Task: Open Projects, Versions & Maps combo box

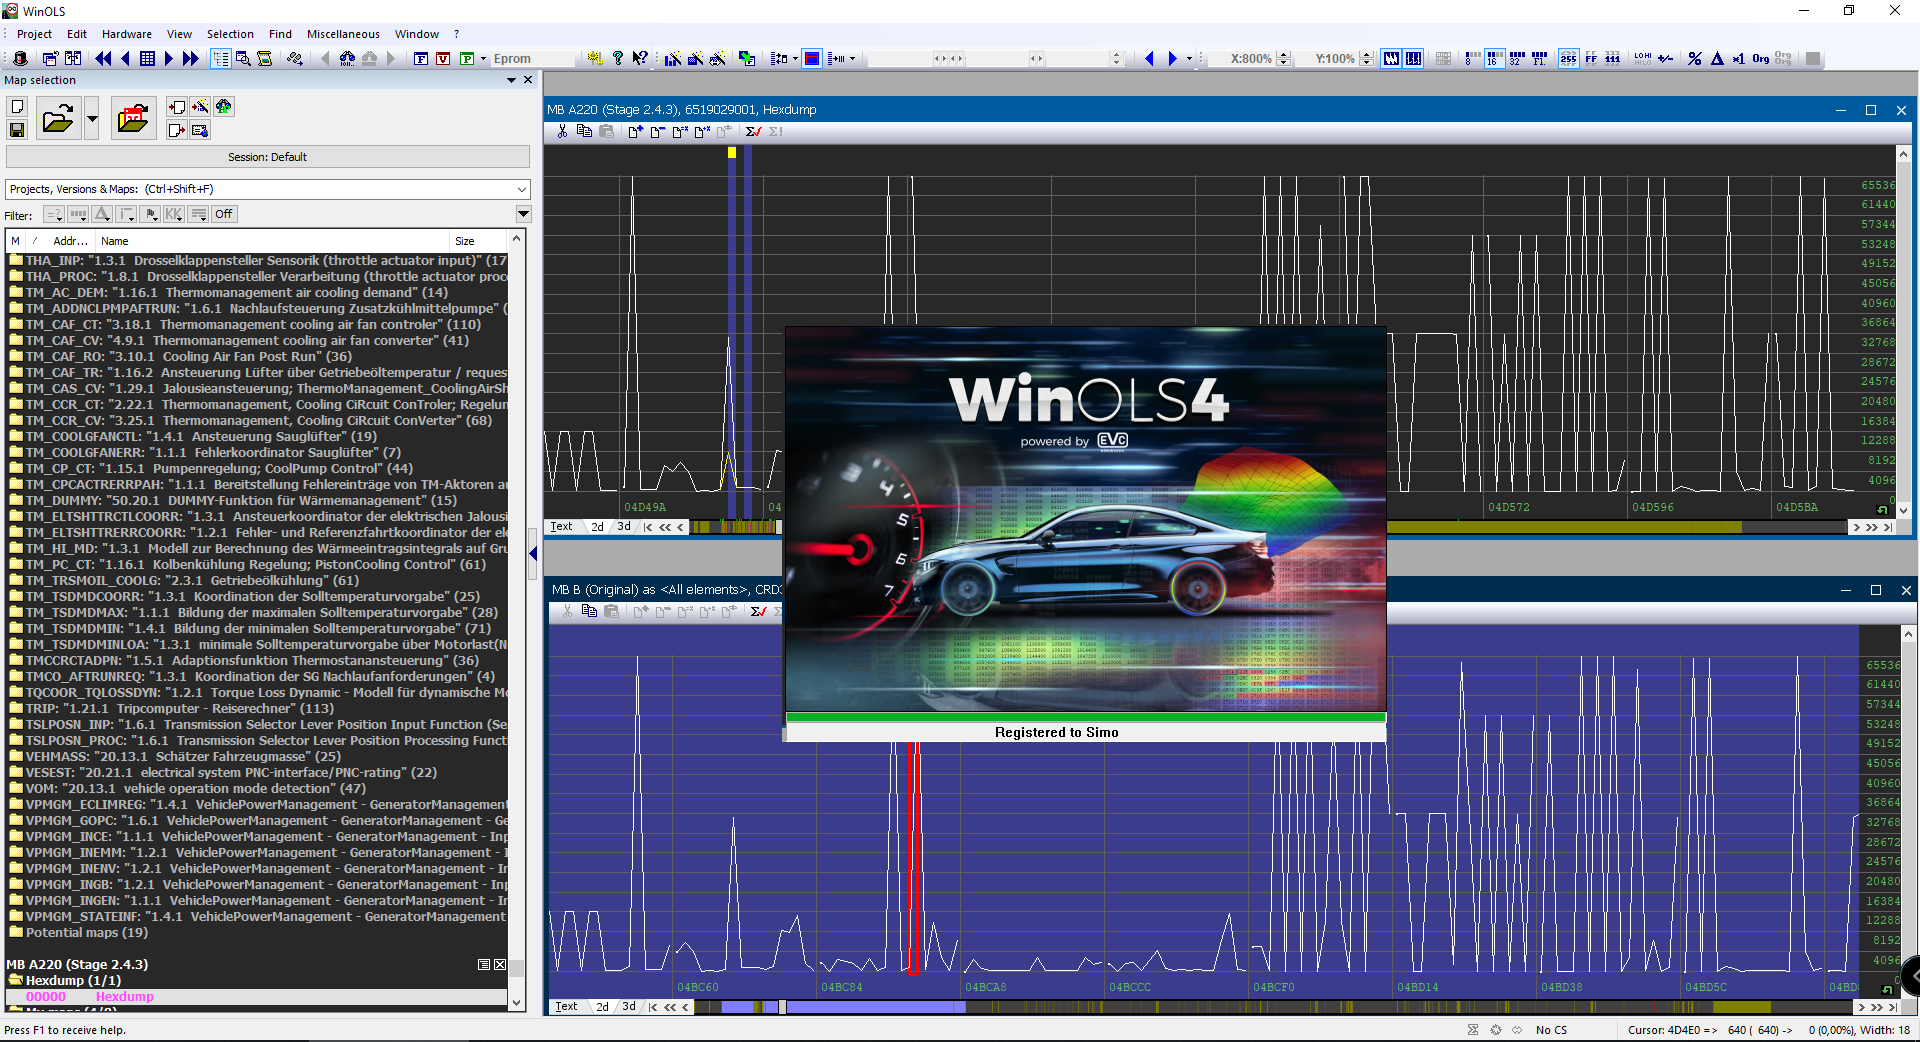Action: click(268, 189)
